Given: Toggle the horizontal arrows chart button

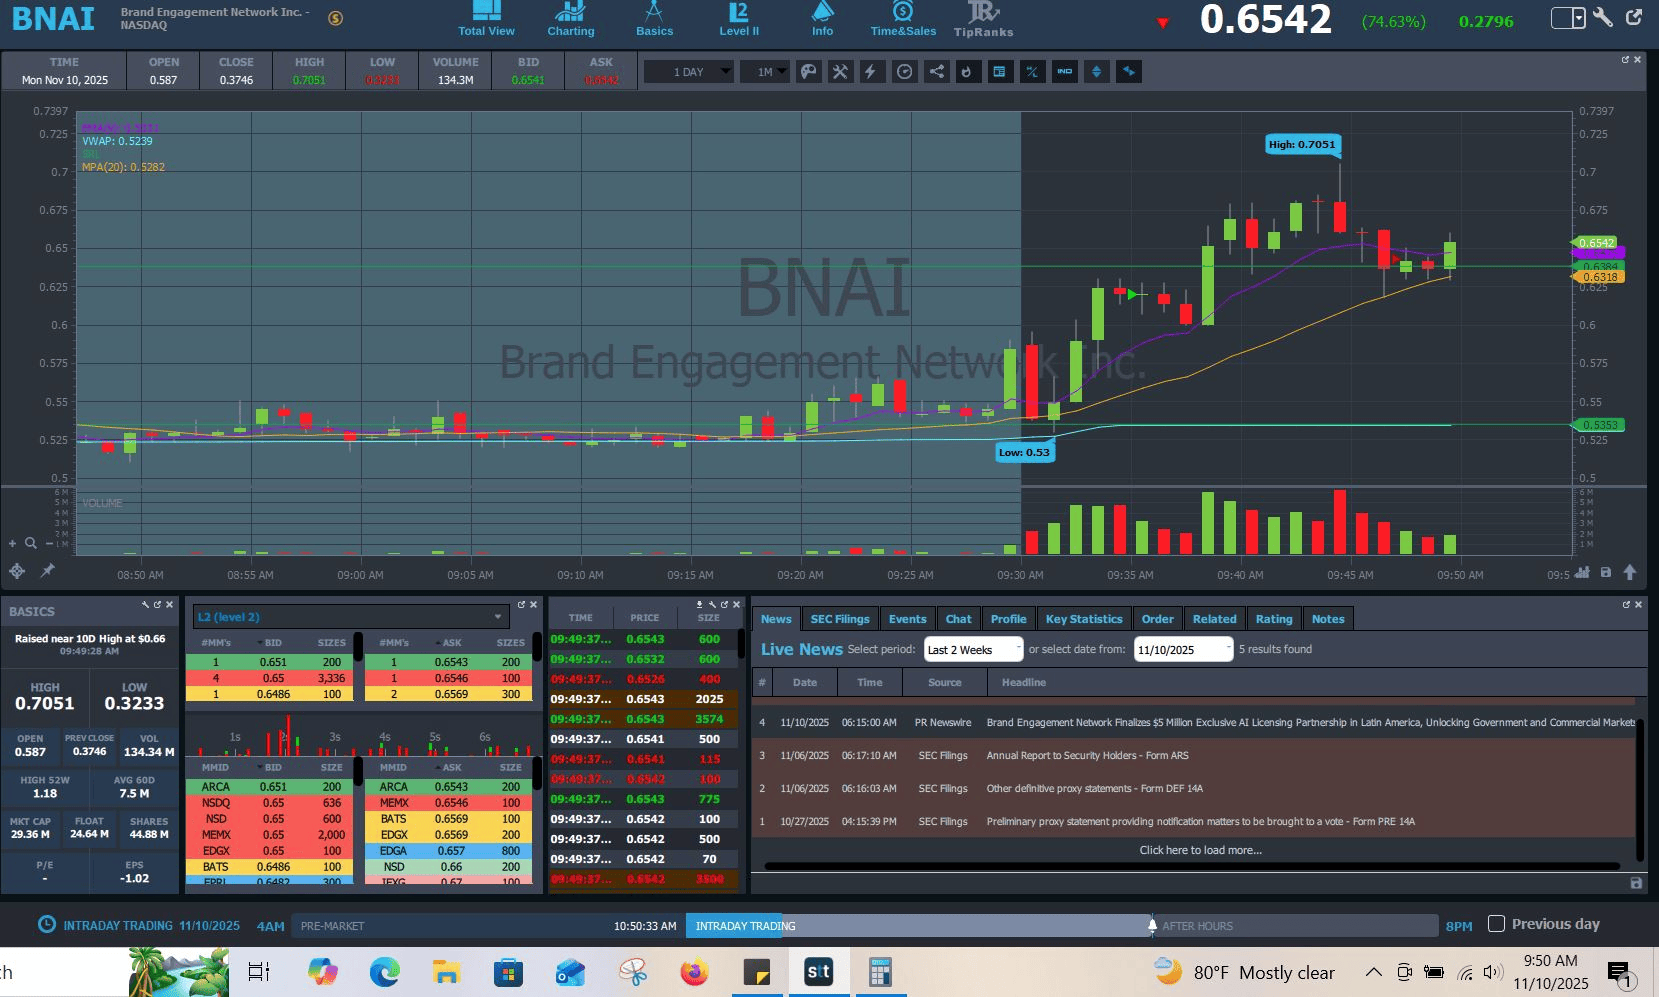Looking at the screenshot, I should pos(1129,72).
